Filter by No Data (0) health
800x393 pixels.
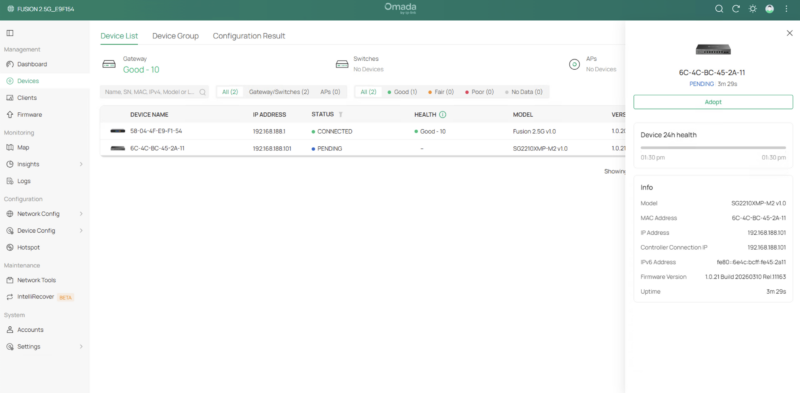pyautogui.click(x=523, y=92)
